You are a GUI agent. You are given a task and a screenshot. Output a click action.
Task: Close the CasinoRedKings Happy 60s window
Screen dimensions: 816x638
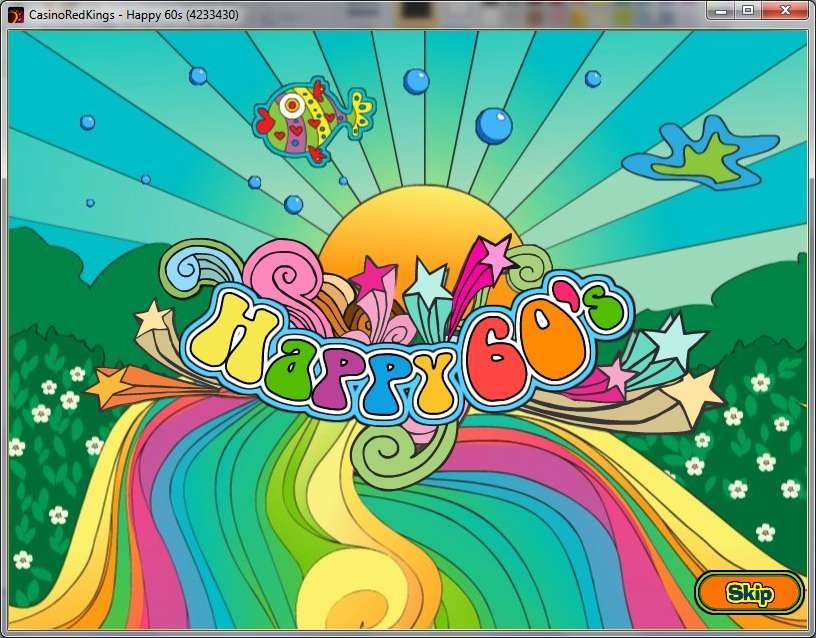[x=785, y=10]
